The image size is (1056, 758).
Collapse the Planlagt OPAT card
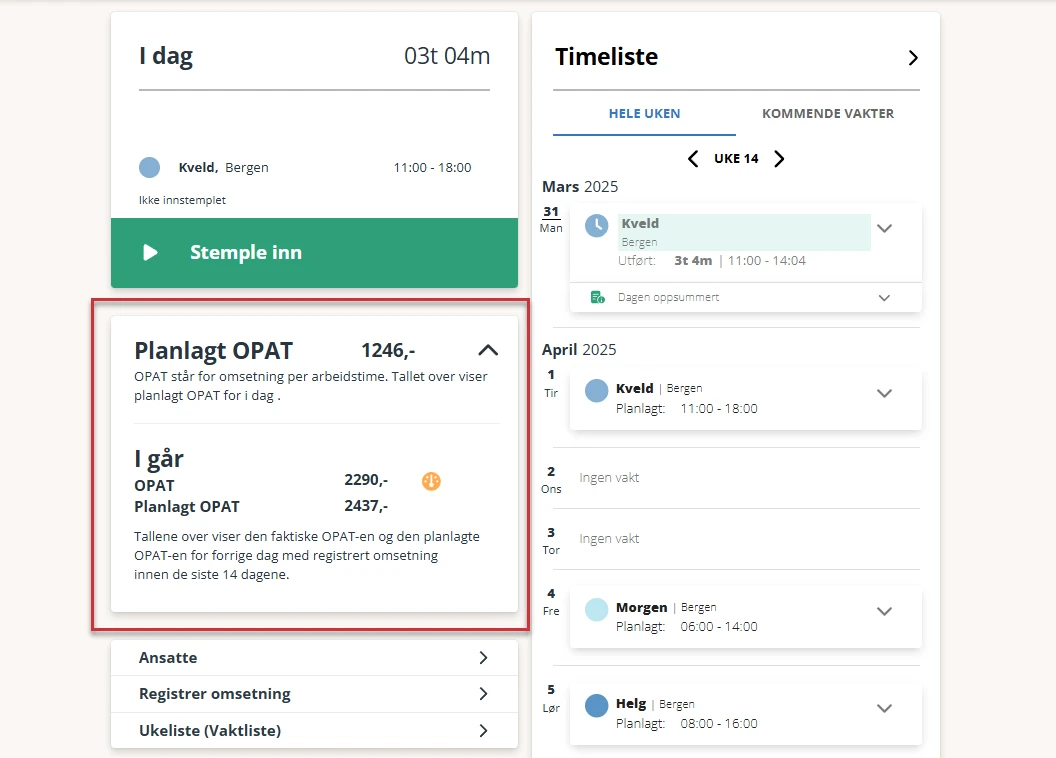(x=488, y=350)
